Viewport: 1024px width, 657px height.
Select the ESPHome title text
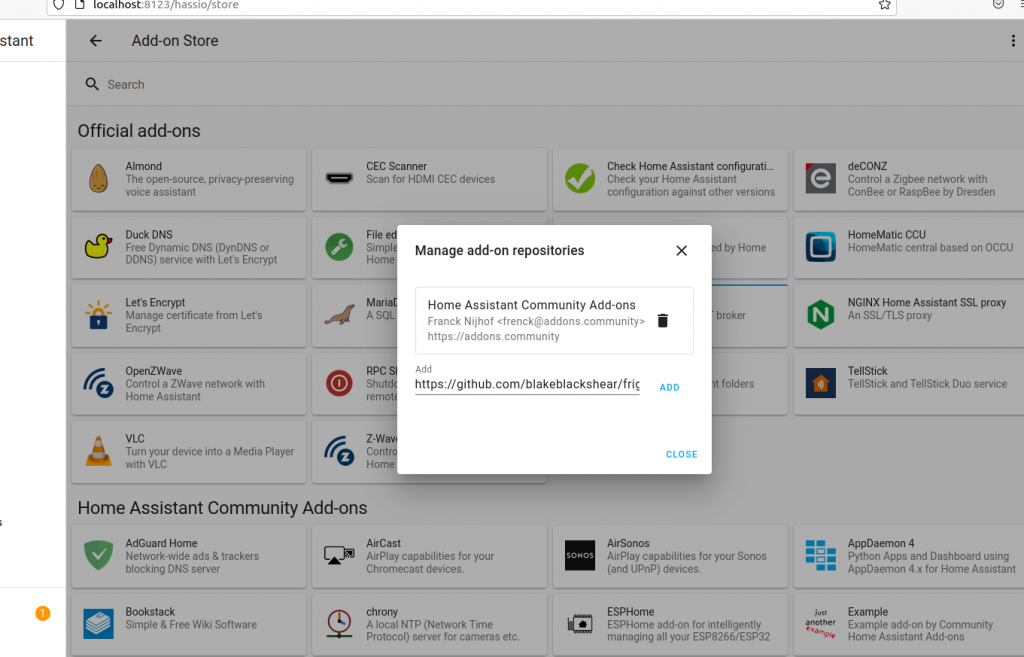[631, 612]
